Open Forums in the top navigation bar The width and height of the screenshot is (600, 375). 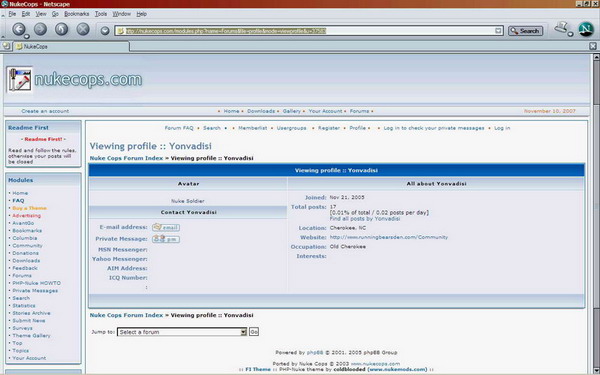[x=359, y=111]
